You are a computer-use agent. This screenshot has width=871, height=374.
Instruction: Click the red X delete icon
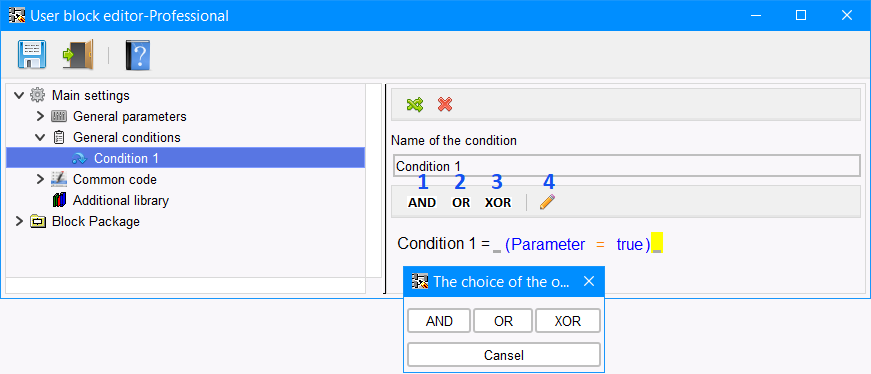(x=444, y=104)
